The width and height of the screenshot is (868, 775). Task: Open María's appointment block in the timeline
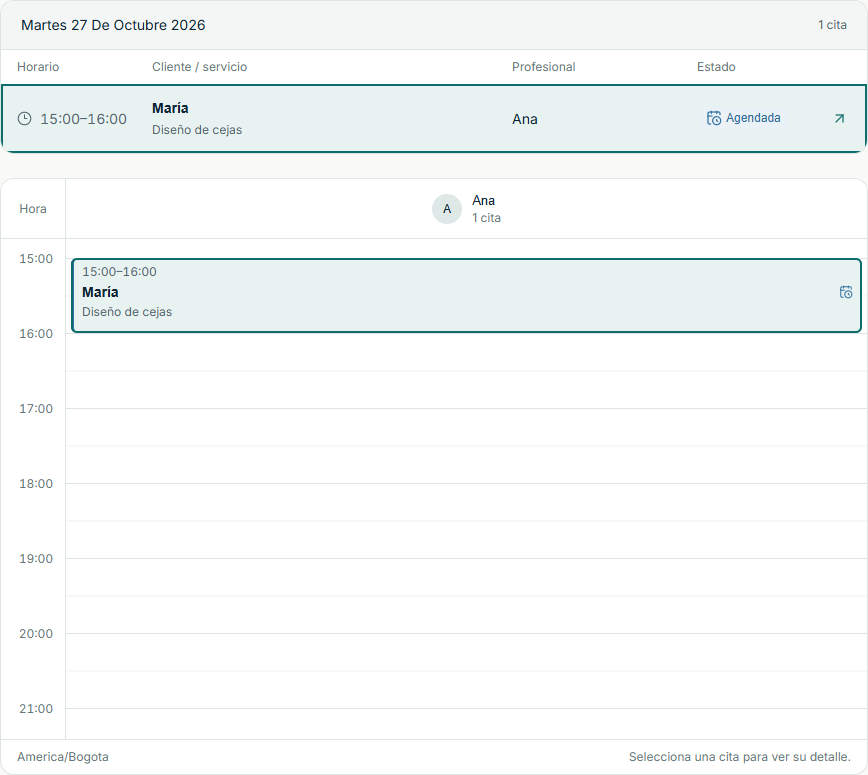(466, 296)
